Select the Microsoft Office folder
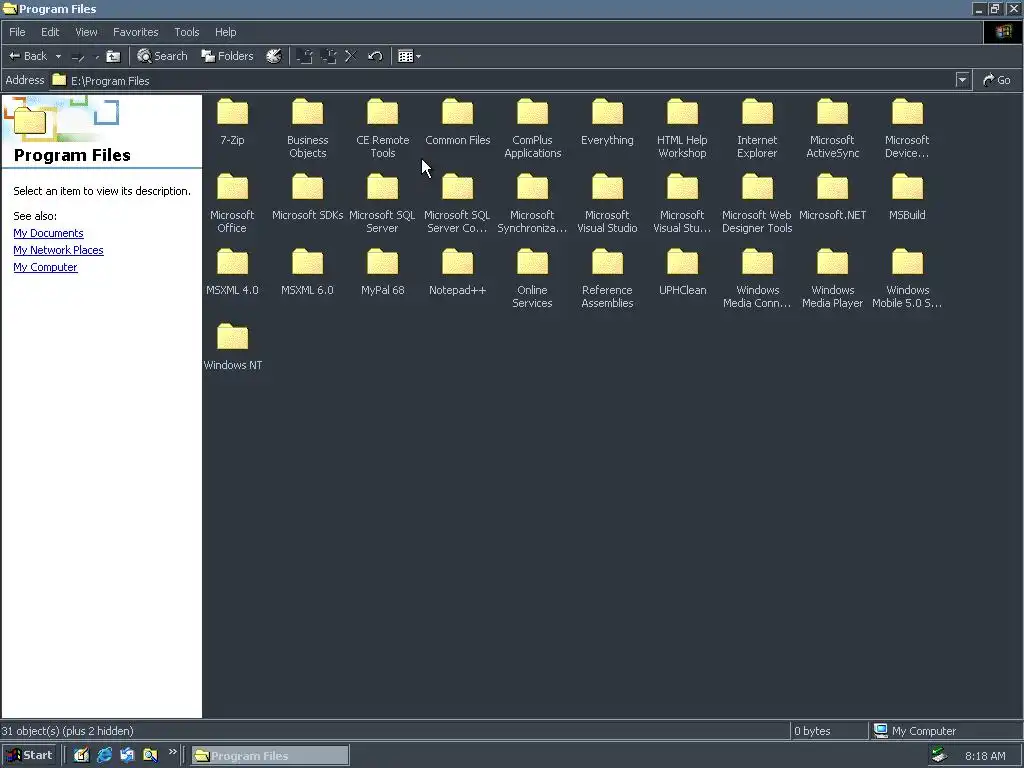 tap(232, 204)
